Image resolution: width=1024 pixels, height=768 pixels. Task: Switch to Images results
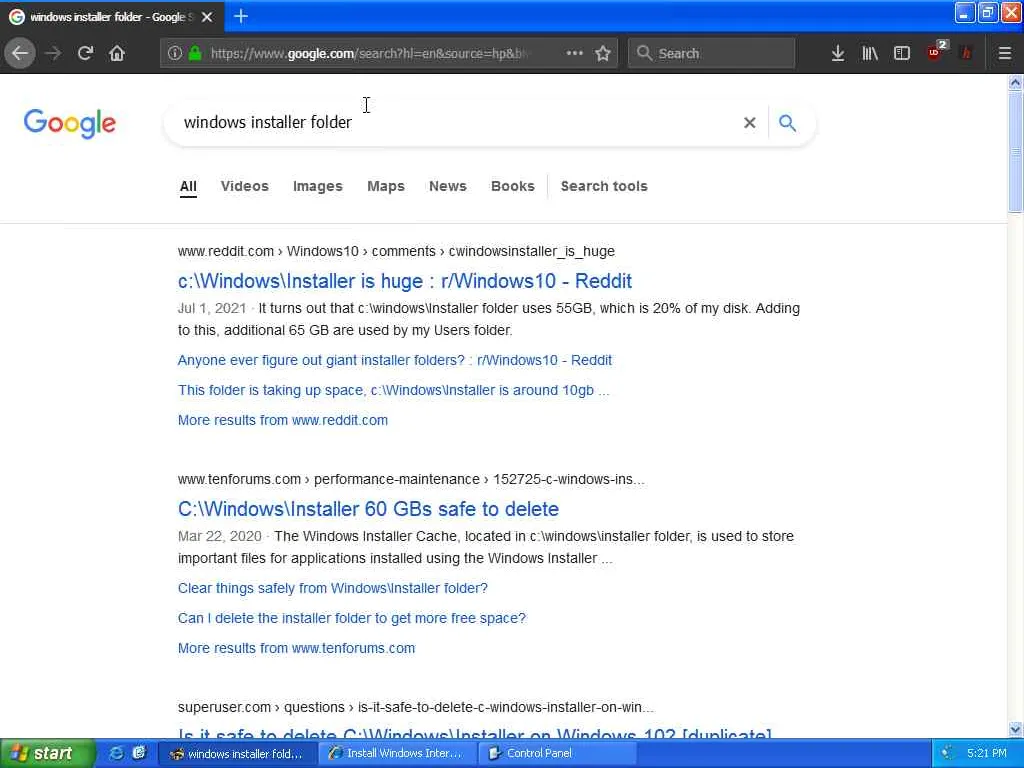point(317,186)
